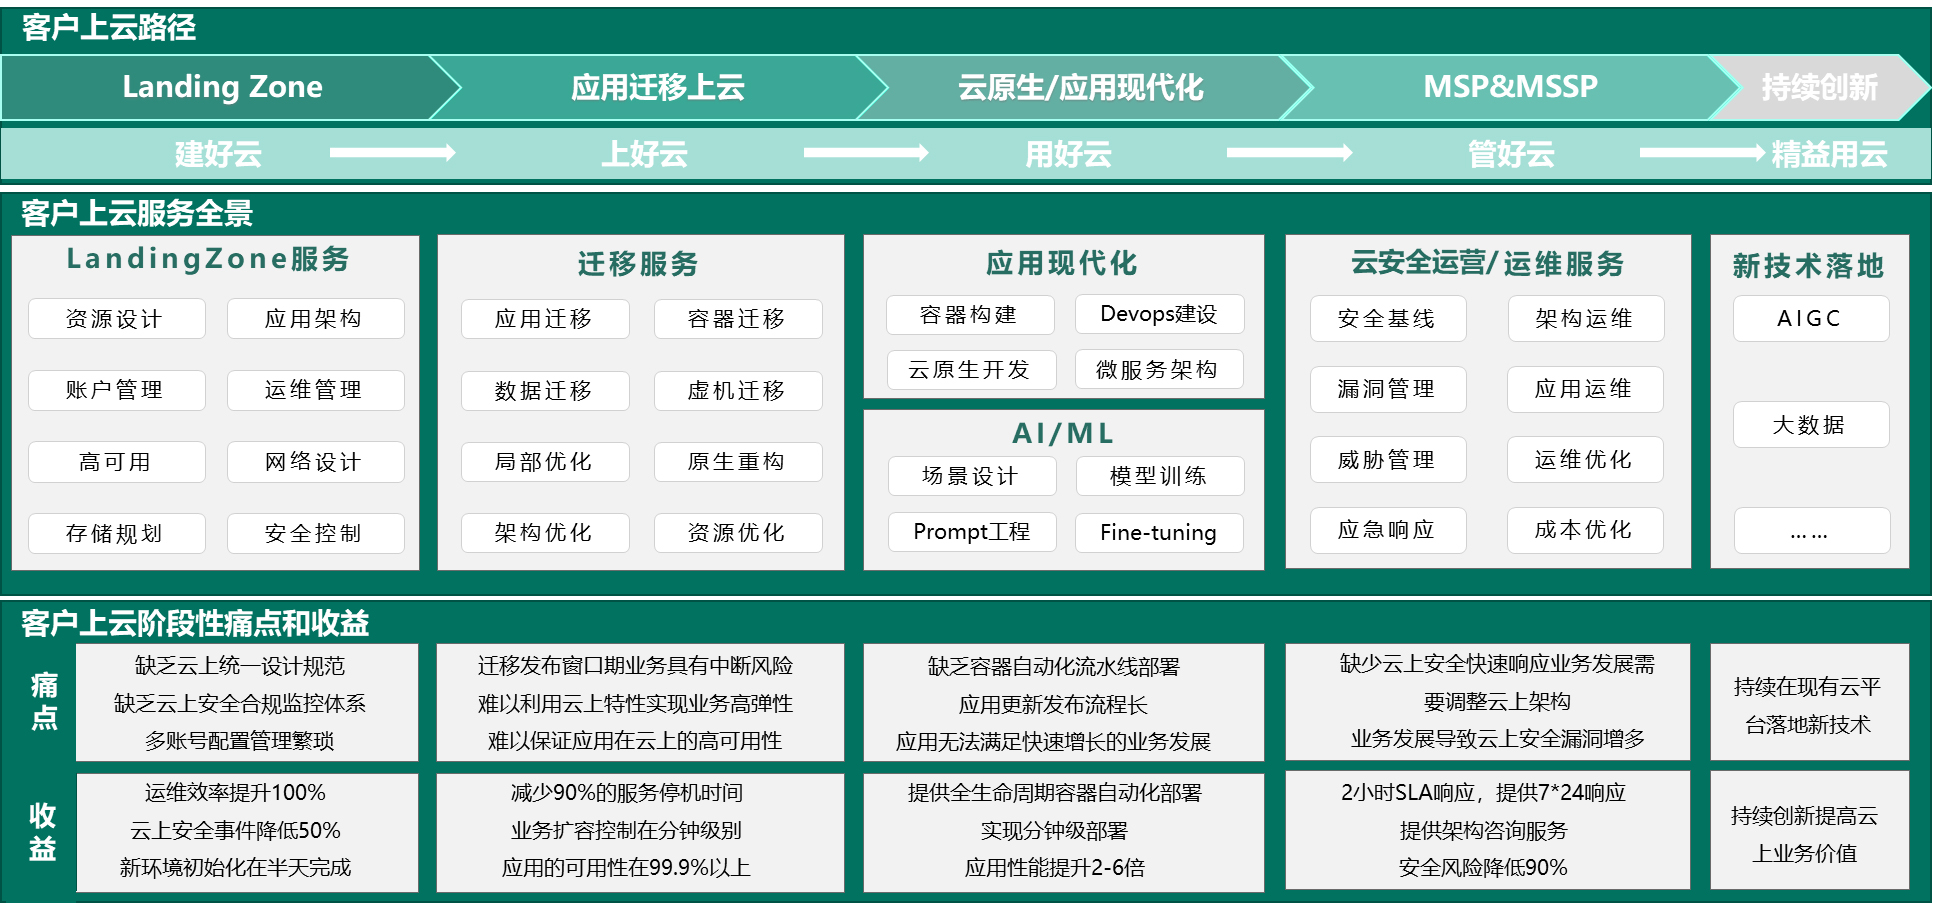This screenshot has width=1933, height=903.
Task: Click the 架构运维 box
Action: tap(1586, 319)
